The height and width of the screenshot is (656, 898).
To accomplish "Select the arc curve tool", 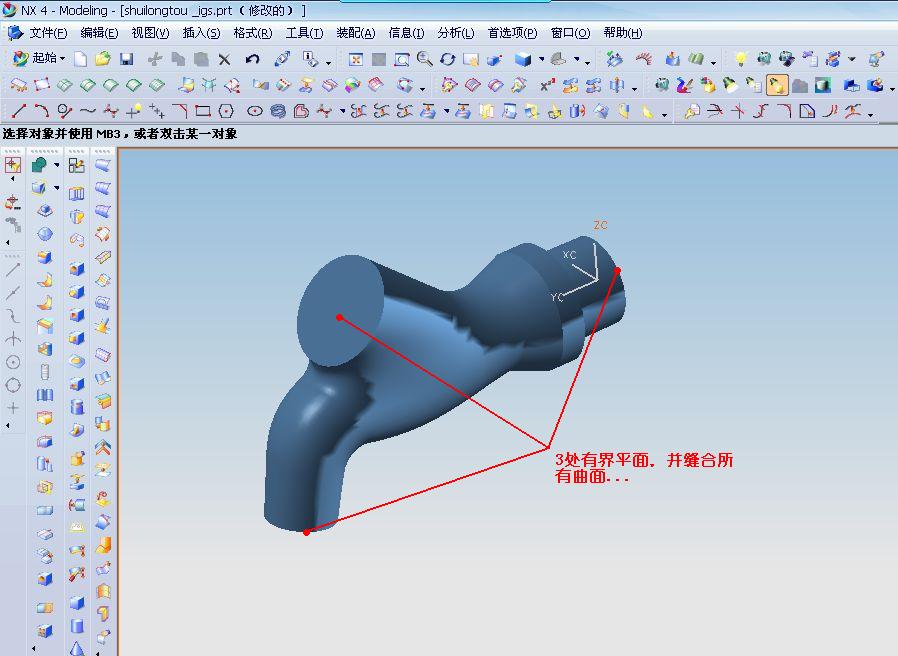I will pyautogui.click(x=41, y=111).
